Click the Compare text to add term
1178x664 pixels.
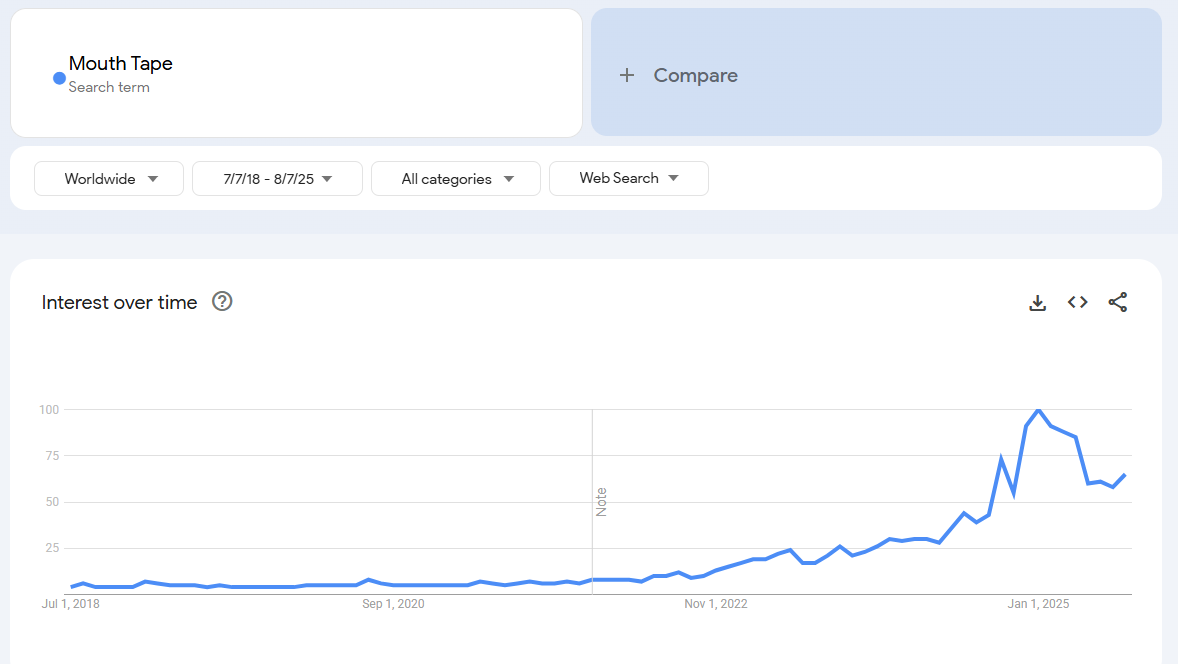pos(695,75)
